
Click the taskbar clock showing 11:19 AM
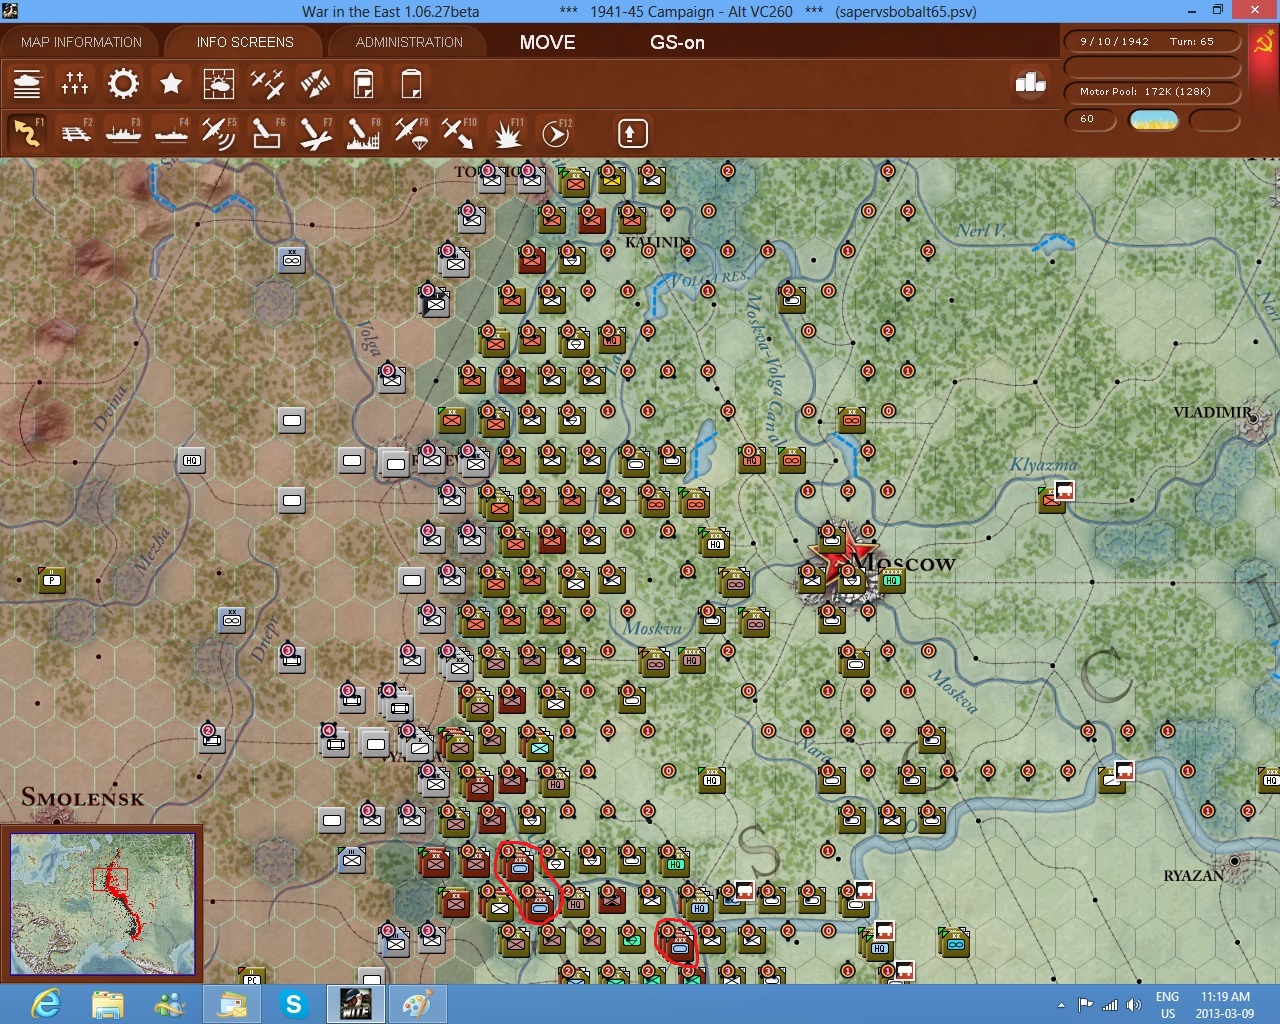coord(1225,1005)
